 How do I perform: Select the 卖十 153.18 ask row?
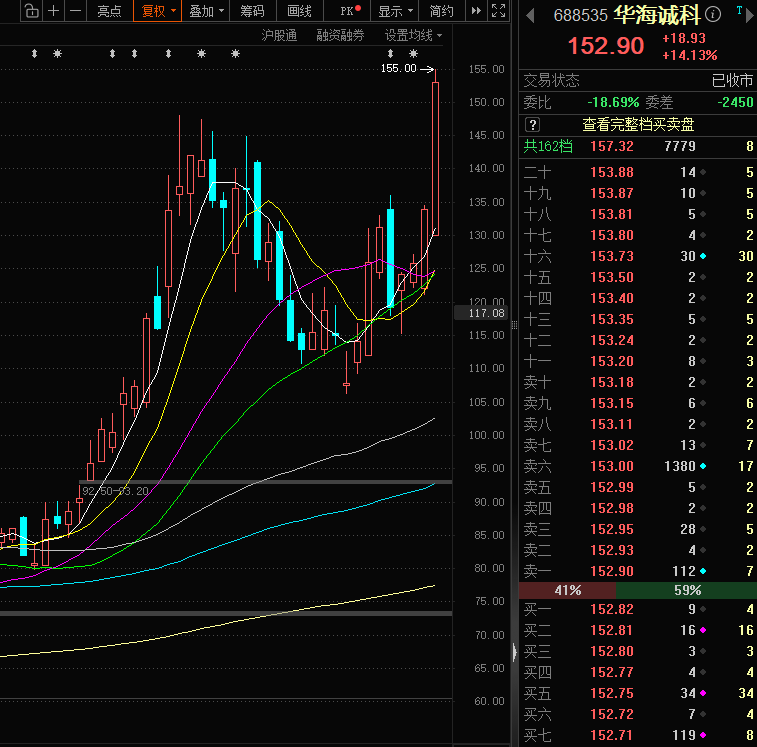click(x=638, y=382)
